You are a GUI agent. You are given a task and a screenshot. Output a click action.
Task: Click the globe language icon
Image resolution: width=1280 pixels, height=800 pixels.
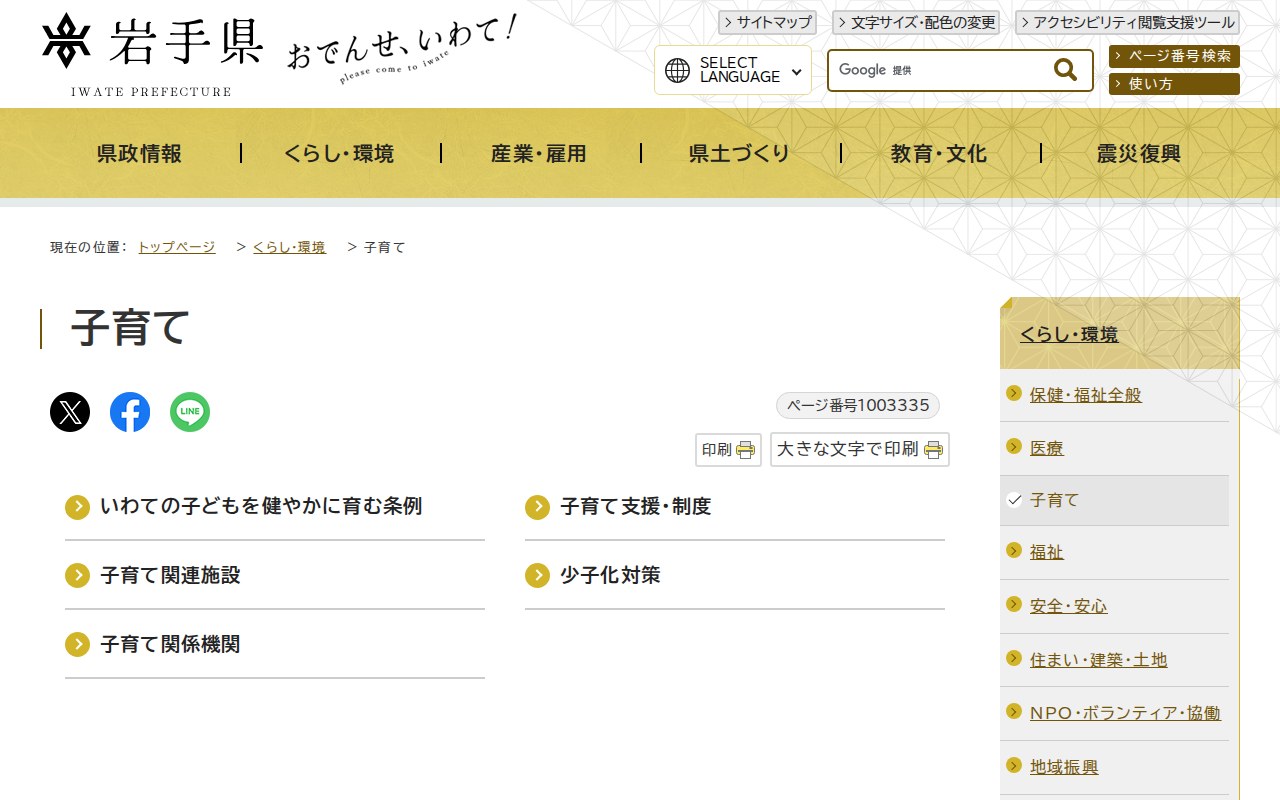pyautogui.click(x=678, y=70)
